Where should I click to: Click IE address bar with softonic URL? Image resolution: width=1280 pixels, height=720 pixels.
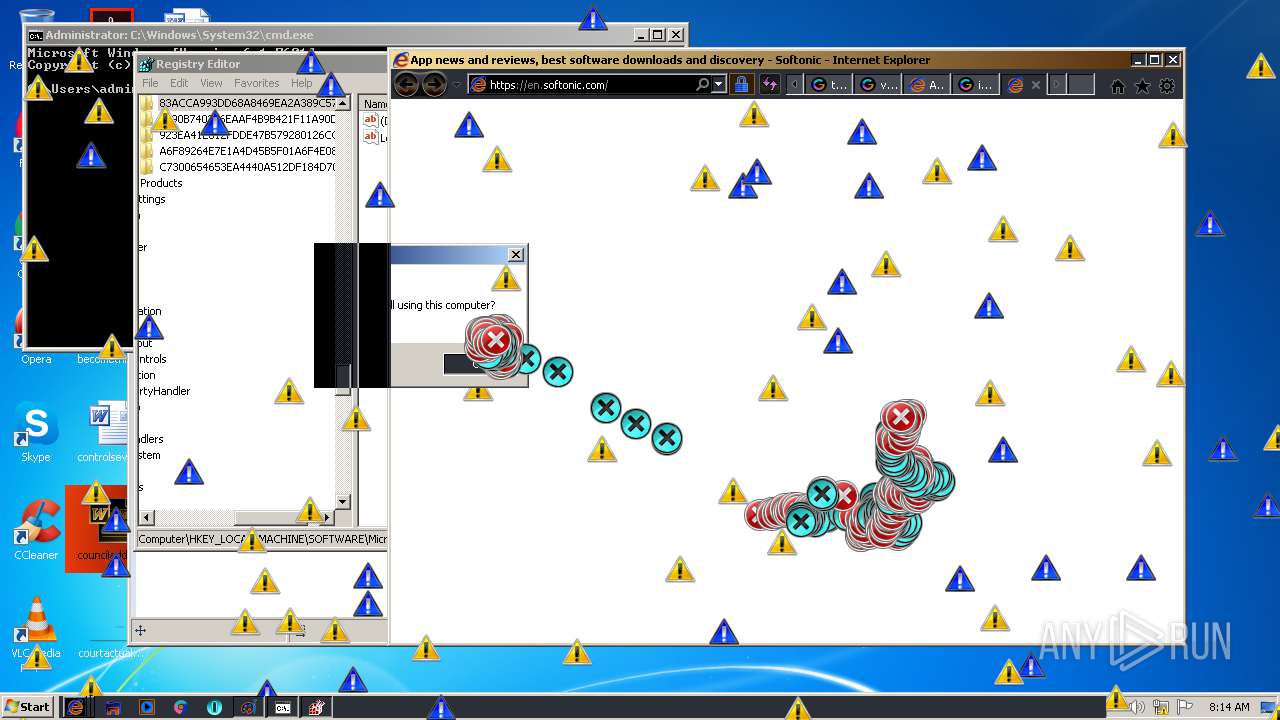pyautogui.click(x=590, y=85)
